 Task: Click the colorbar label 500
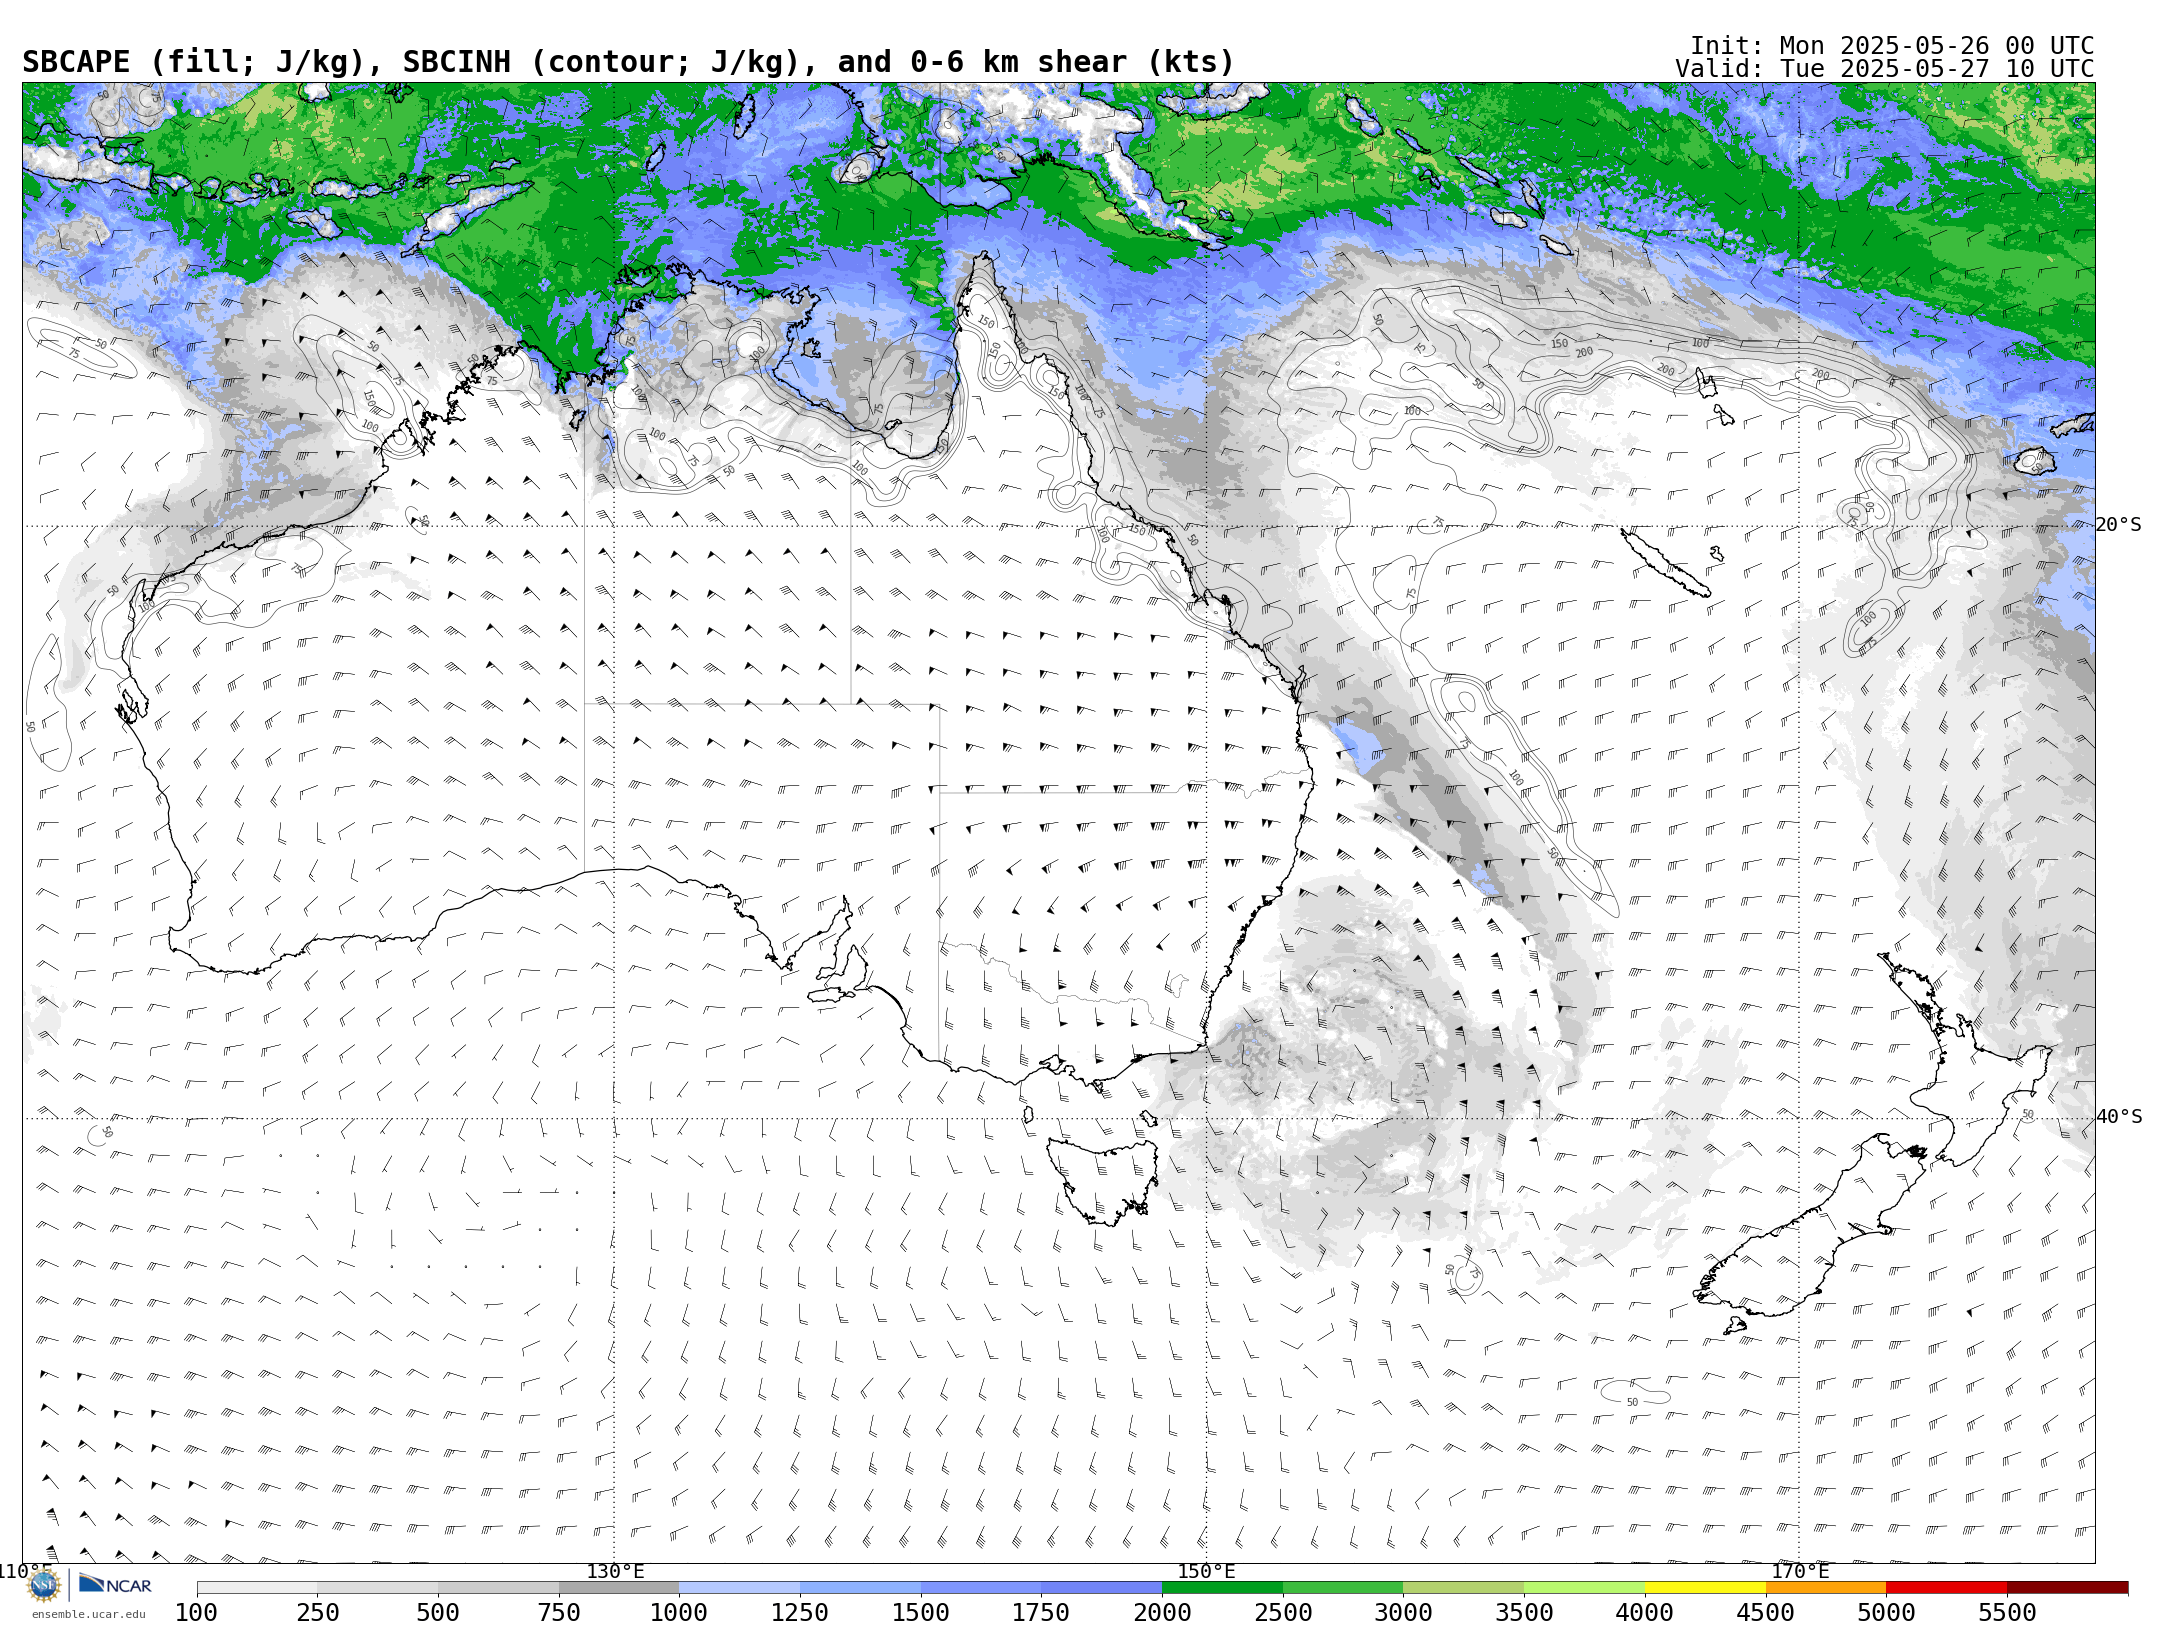(438, 1612)
